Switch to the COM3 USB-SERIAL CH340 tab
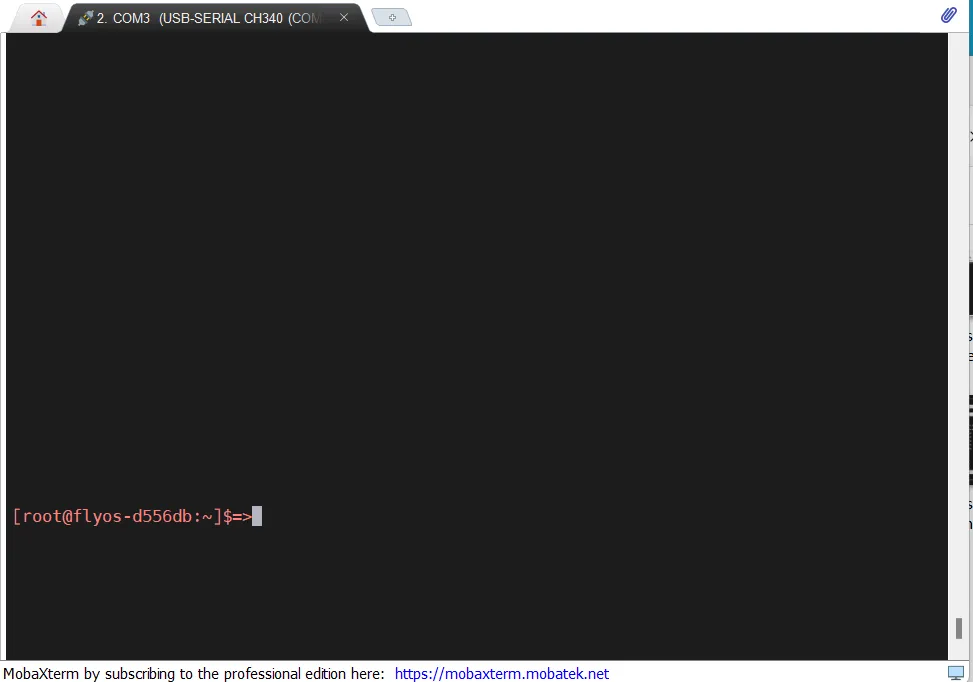Viewport: 973px width, 682px height. pos(210,18)
